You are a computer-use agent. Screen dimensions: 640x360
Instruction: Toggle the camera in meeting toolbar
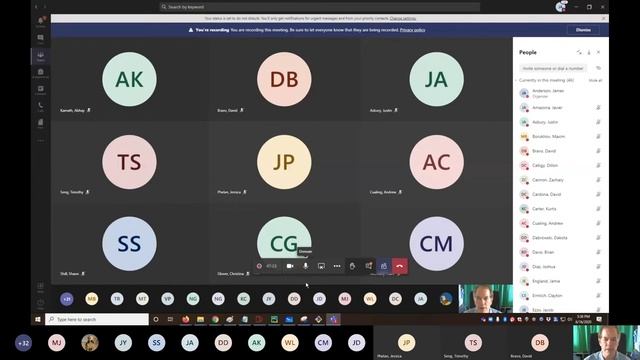click(290, 266)
